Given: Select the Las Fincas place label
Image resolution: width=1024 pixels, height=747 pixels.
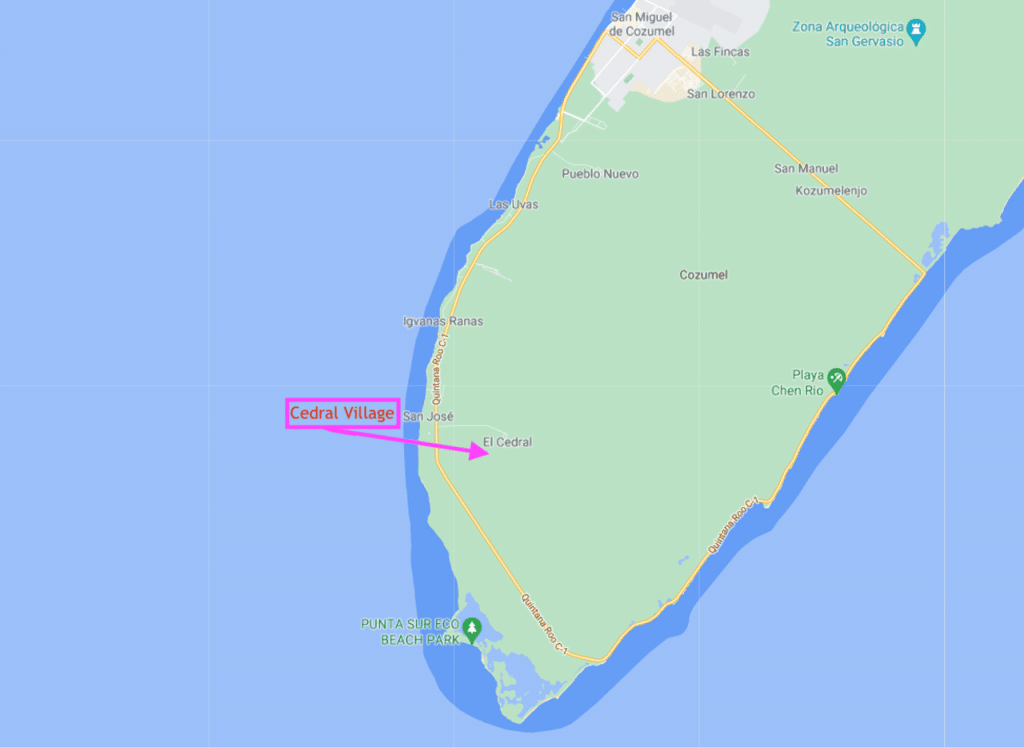Looking at the screenshot, I should [x=720, y=52].
